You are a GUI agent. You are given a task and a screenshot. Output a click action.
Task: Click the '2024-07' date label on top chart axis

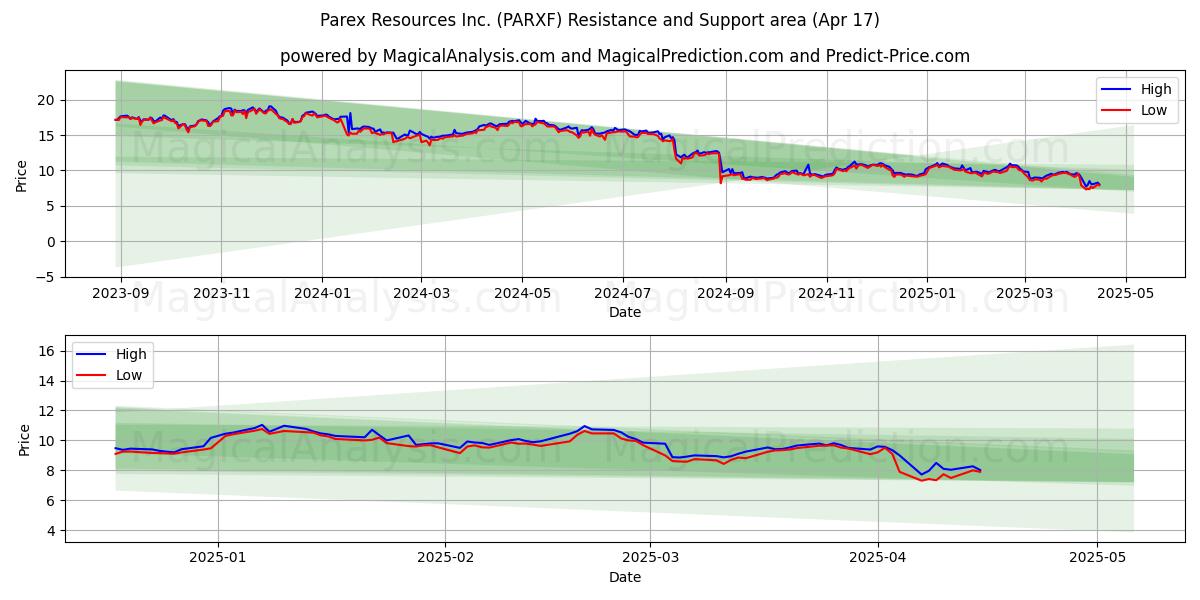(x=622, y=296)
